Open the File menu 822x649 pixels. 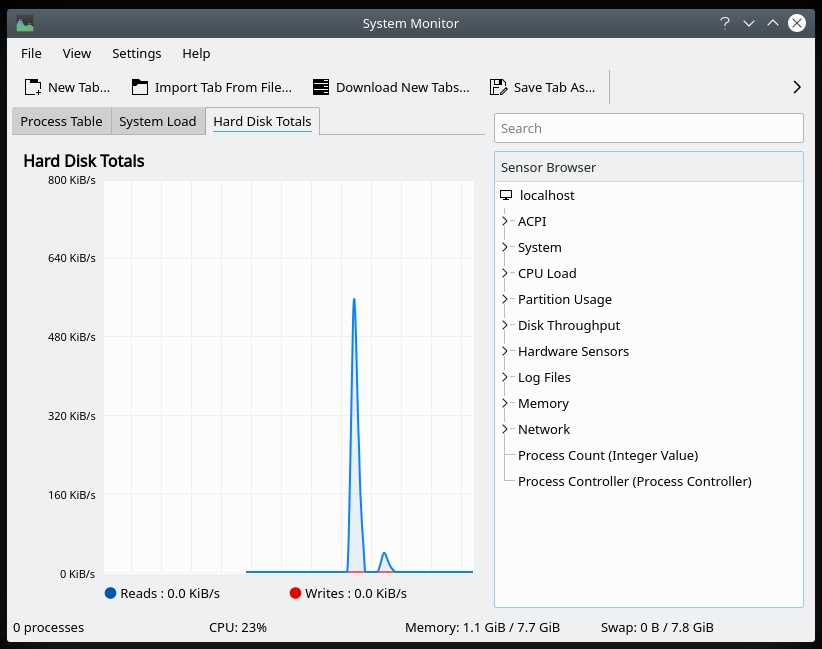[x=31, y=54]
